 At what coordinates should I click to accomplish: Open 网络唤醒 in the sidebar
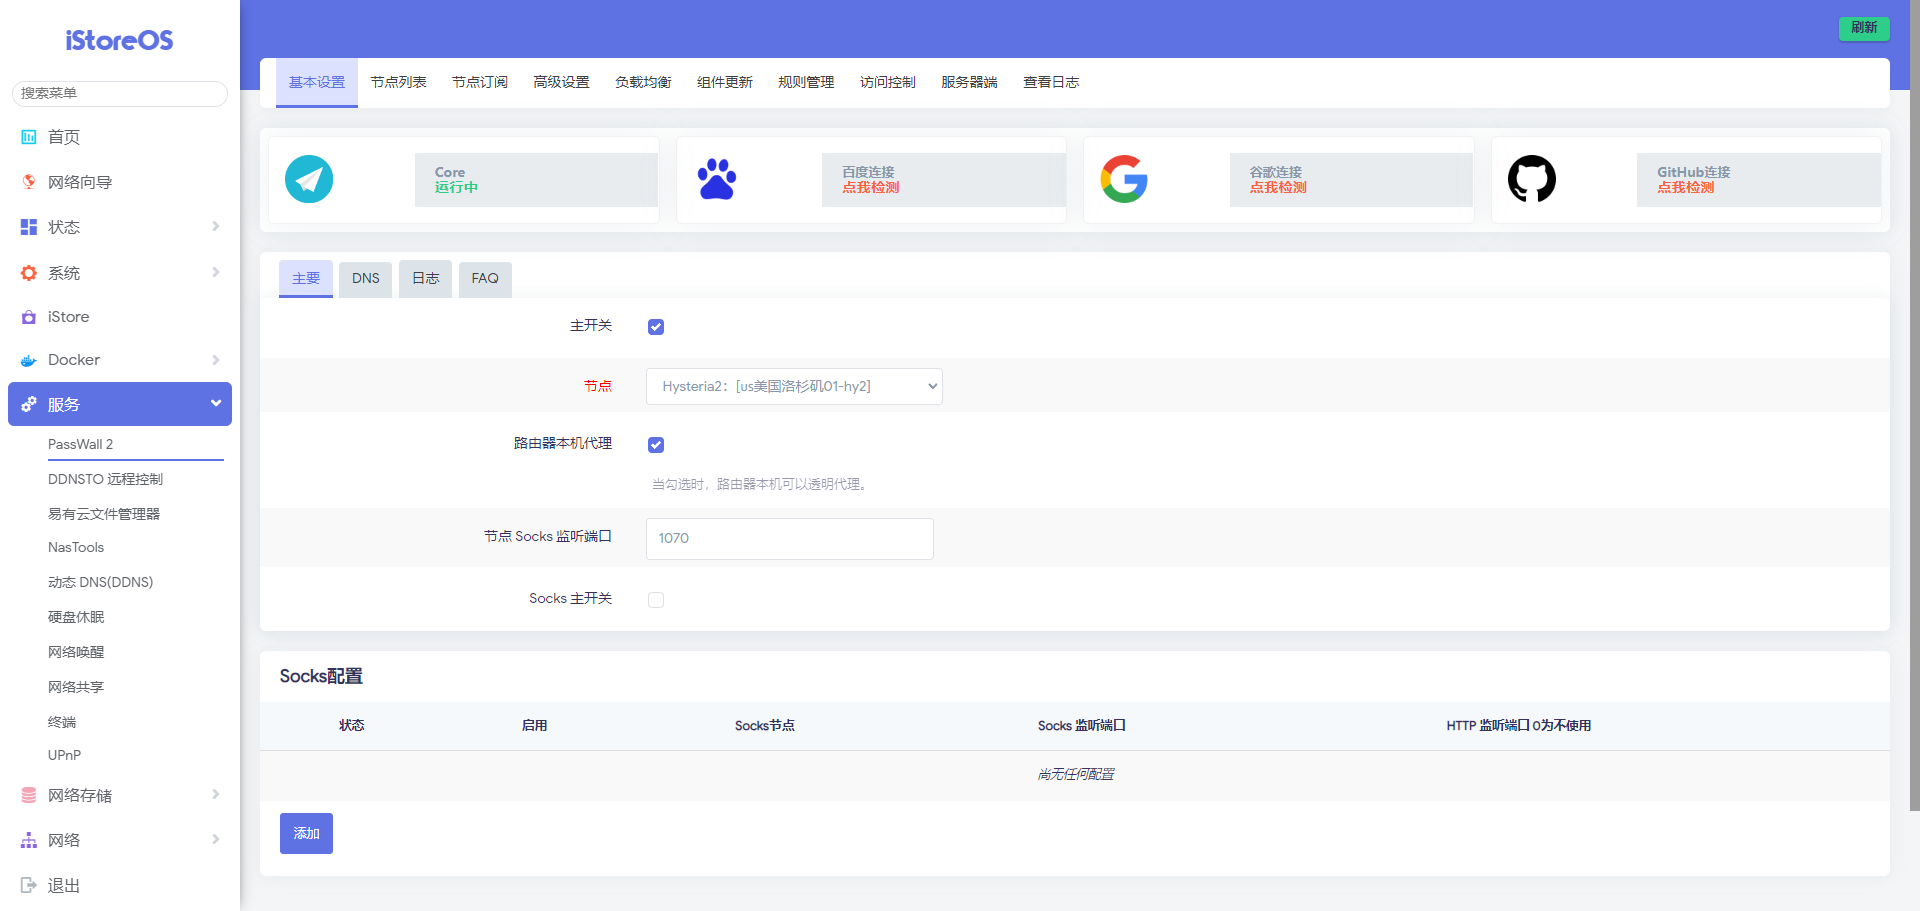tap(76, 652)
